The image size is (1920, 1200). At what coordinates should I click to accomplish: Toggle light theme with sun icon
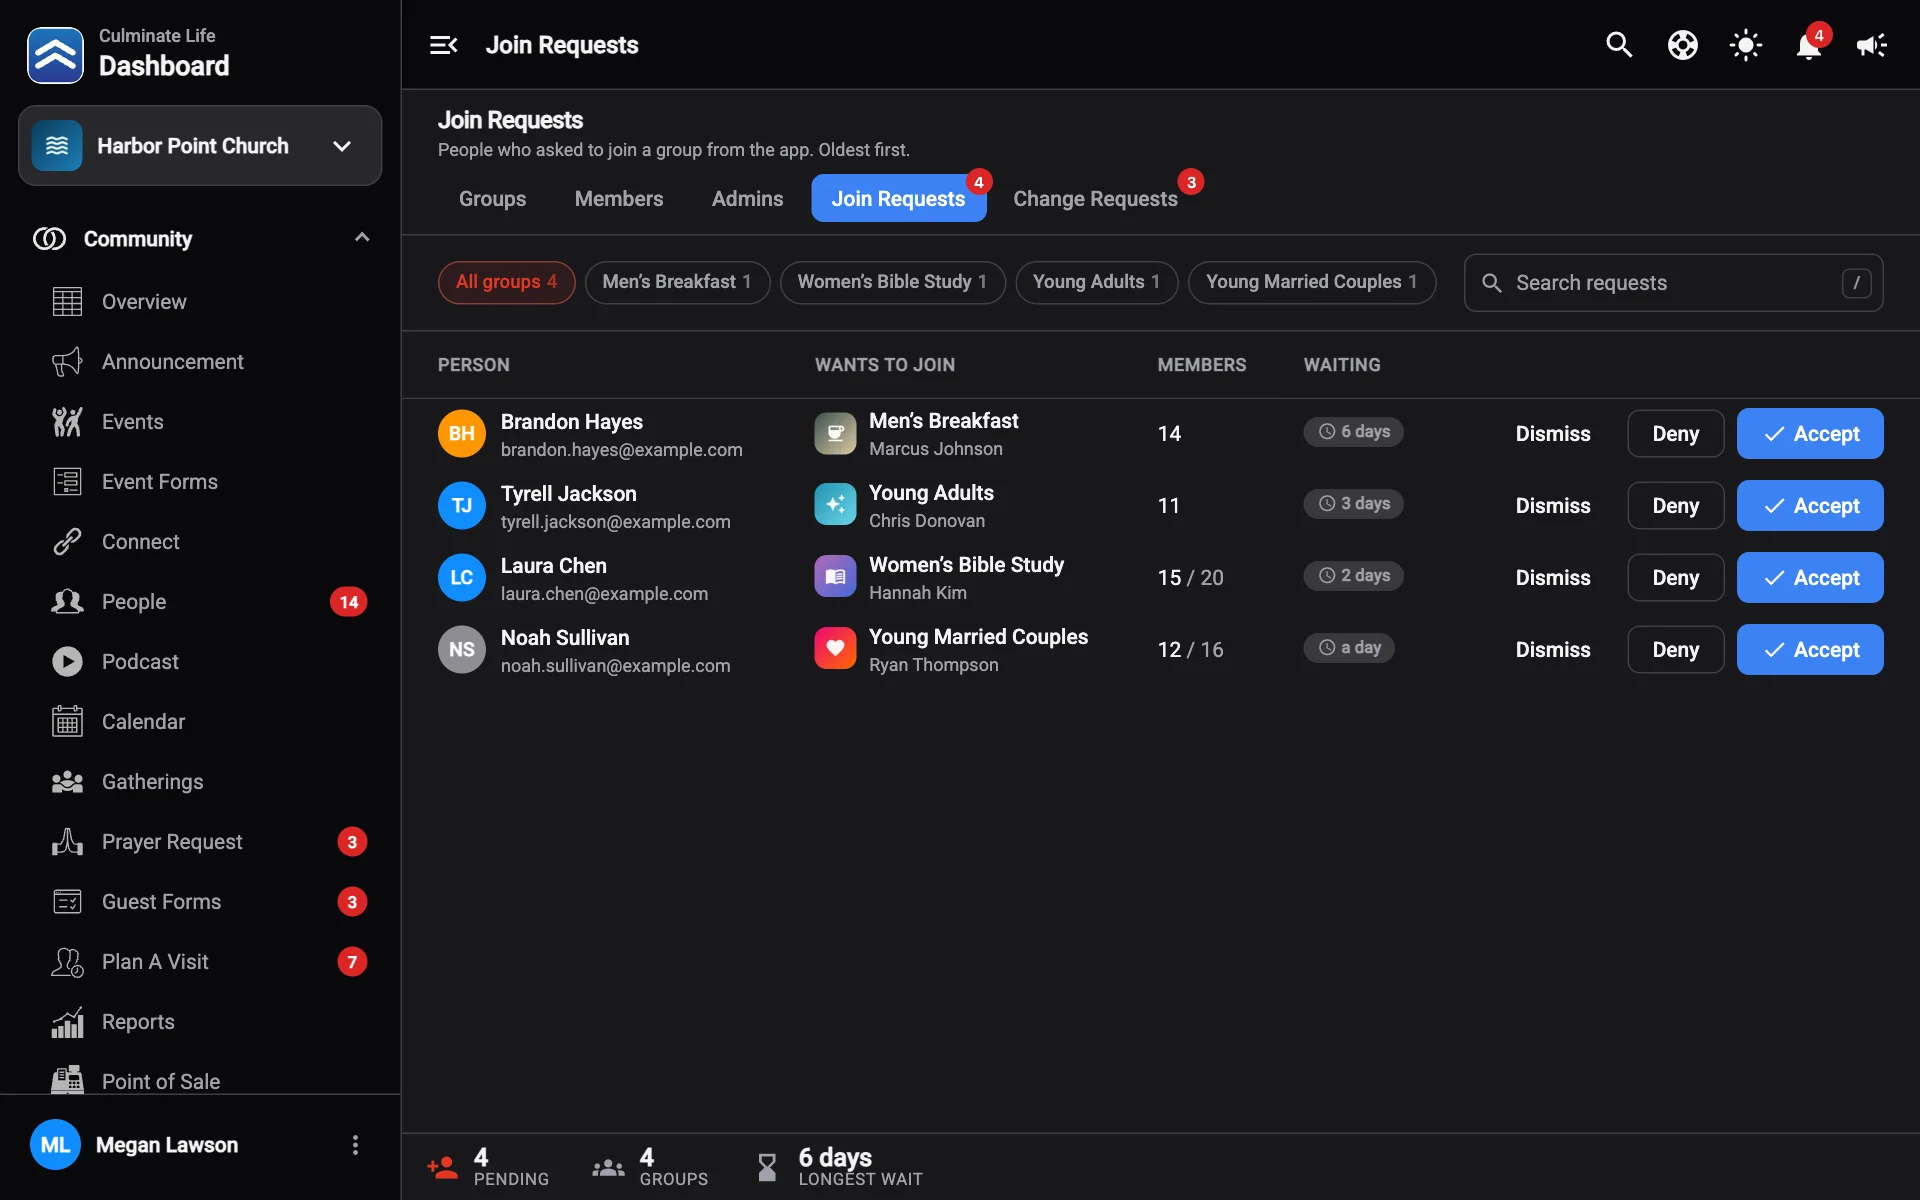1746,45
